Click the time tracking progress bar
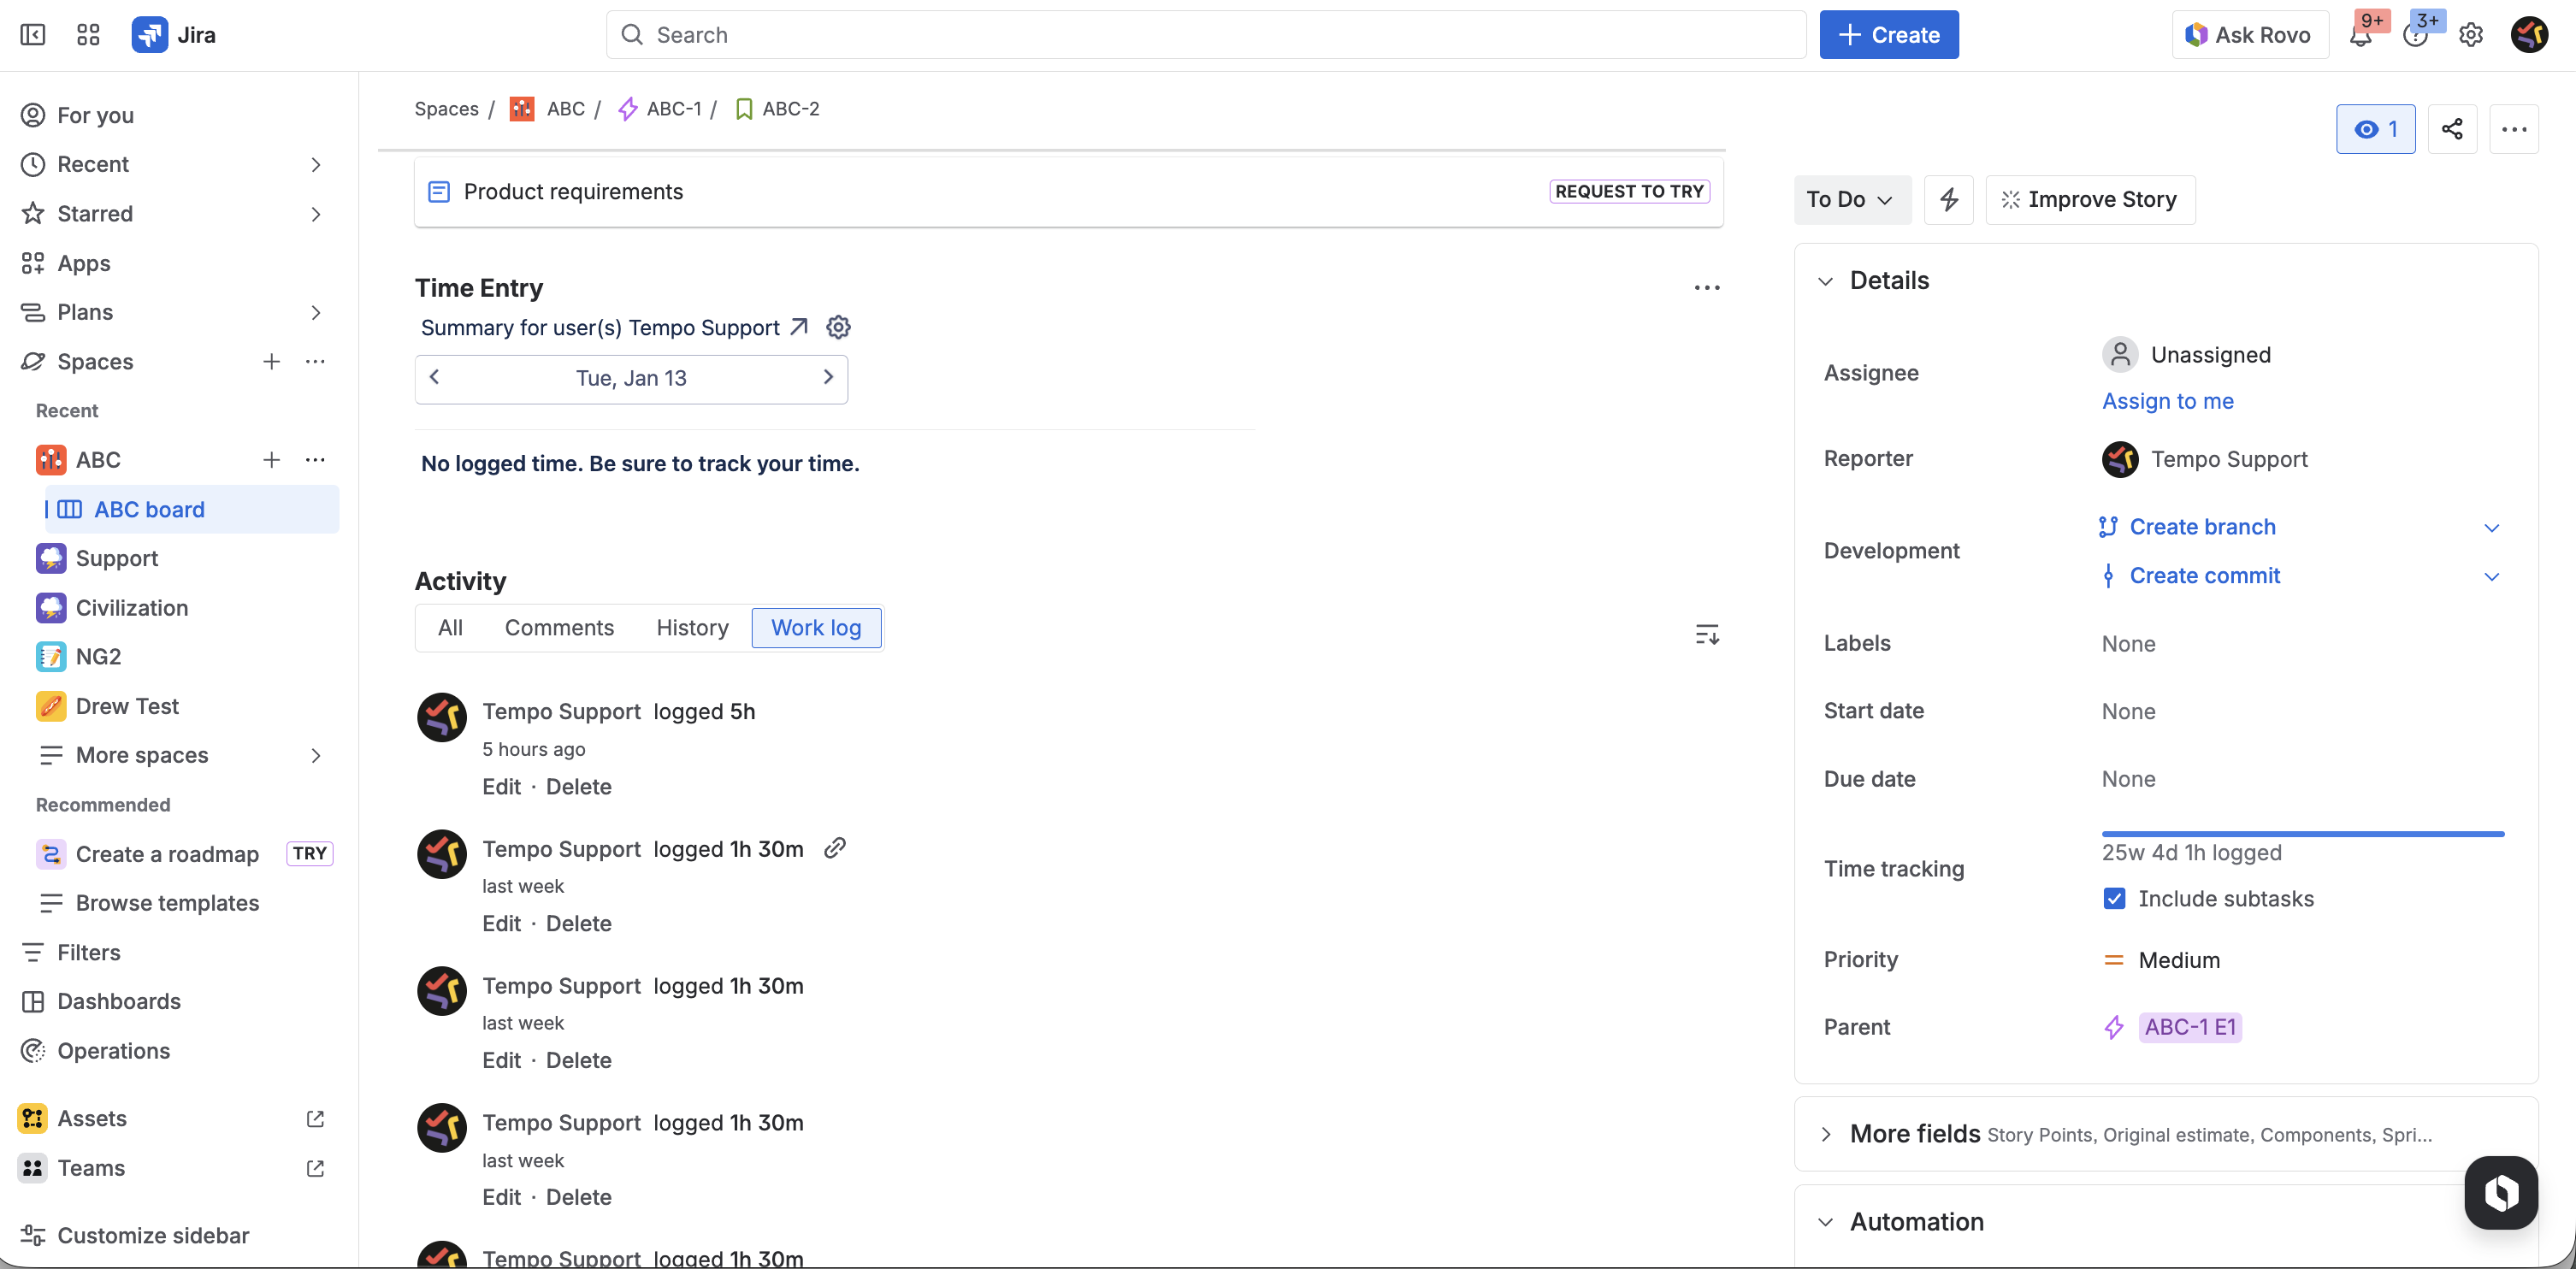The height and width of the screenshot is (1269, 2576). 2302,833
